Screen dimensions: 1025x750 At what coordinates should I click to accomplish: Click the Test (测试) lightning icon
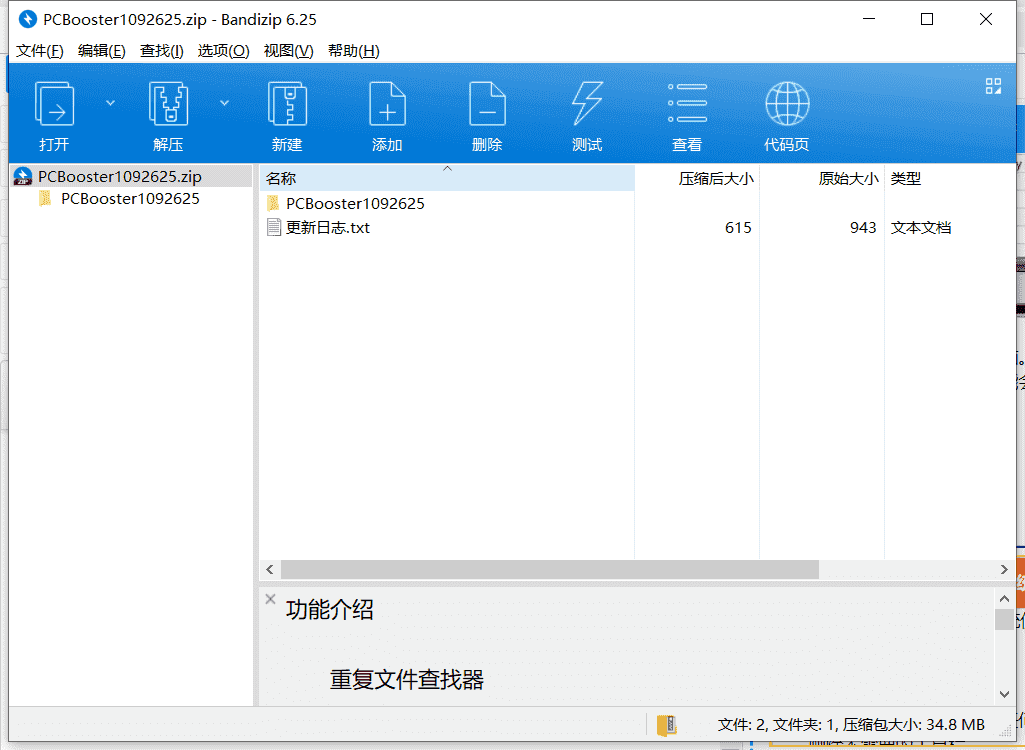click(x=587, y=103)
